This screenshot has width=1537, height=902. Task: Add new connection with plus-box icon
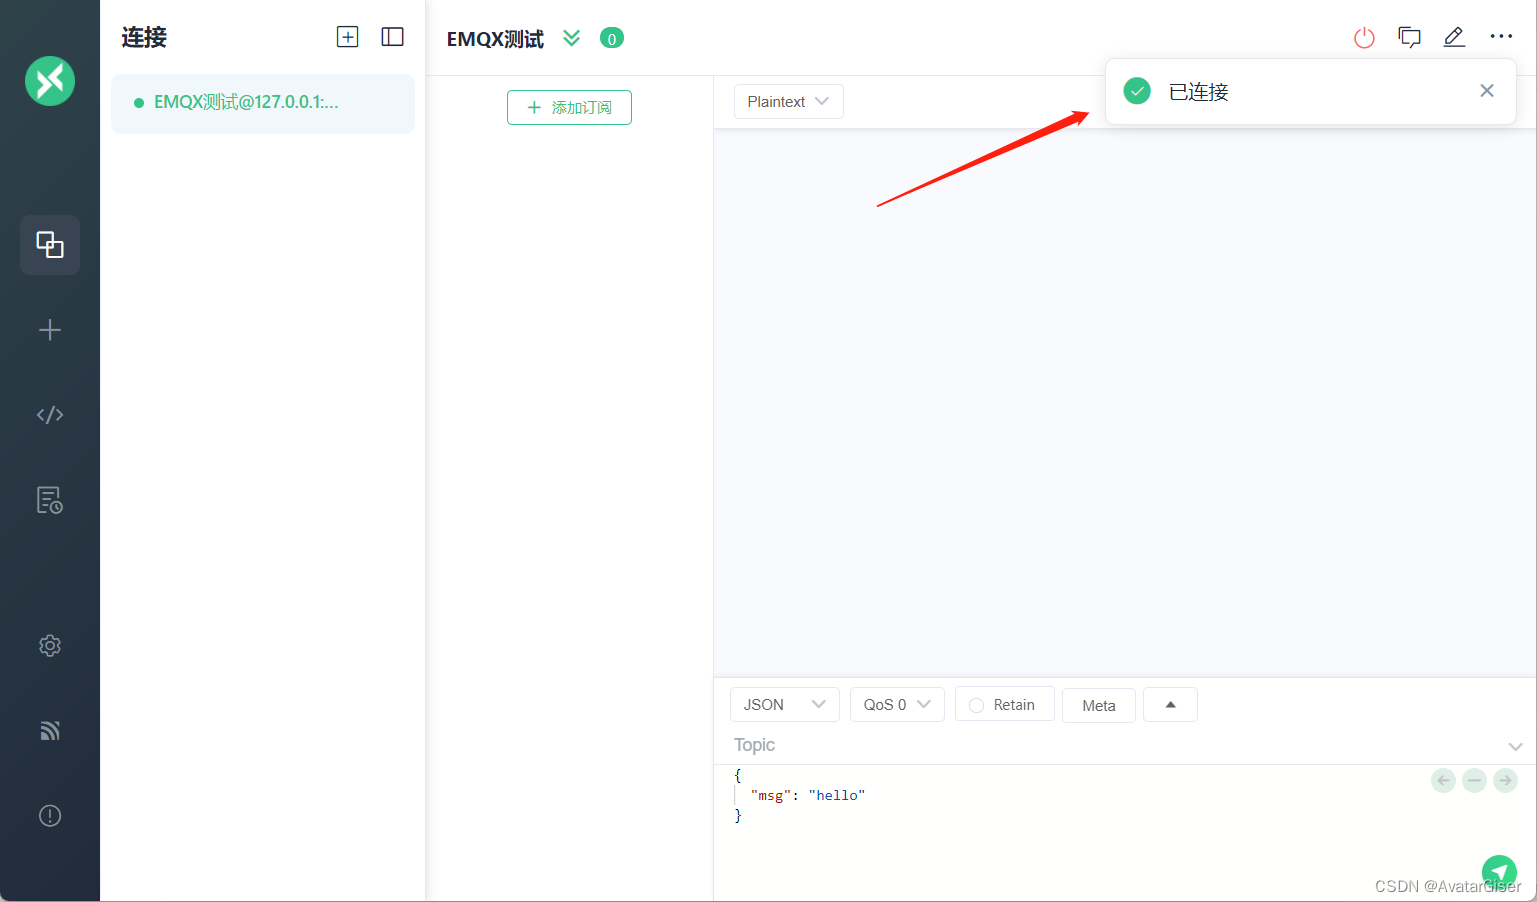point(347,37)
